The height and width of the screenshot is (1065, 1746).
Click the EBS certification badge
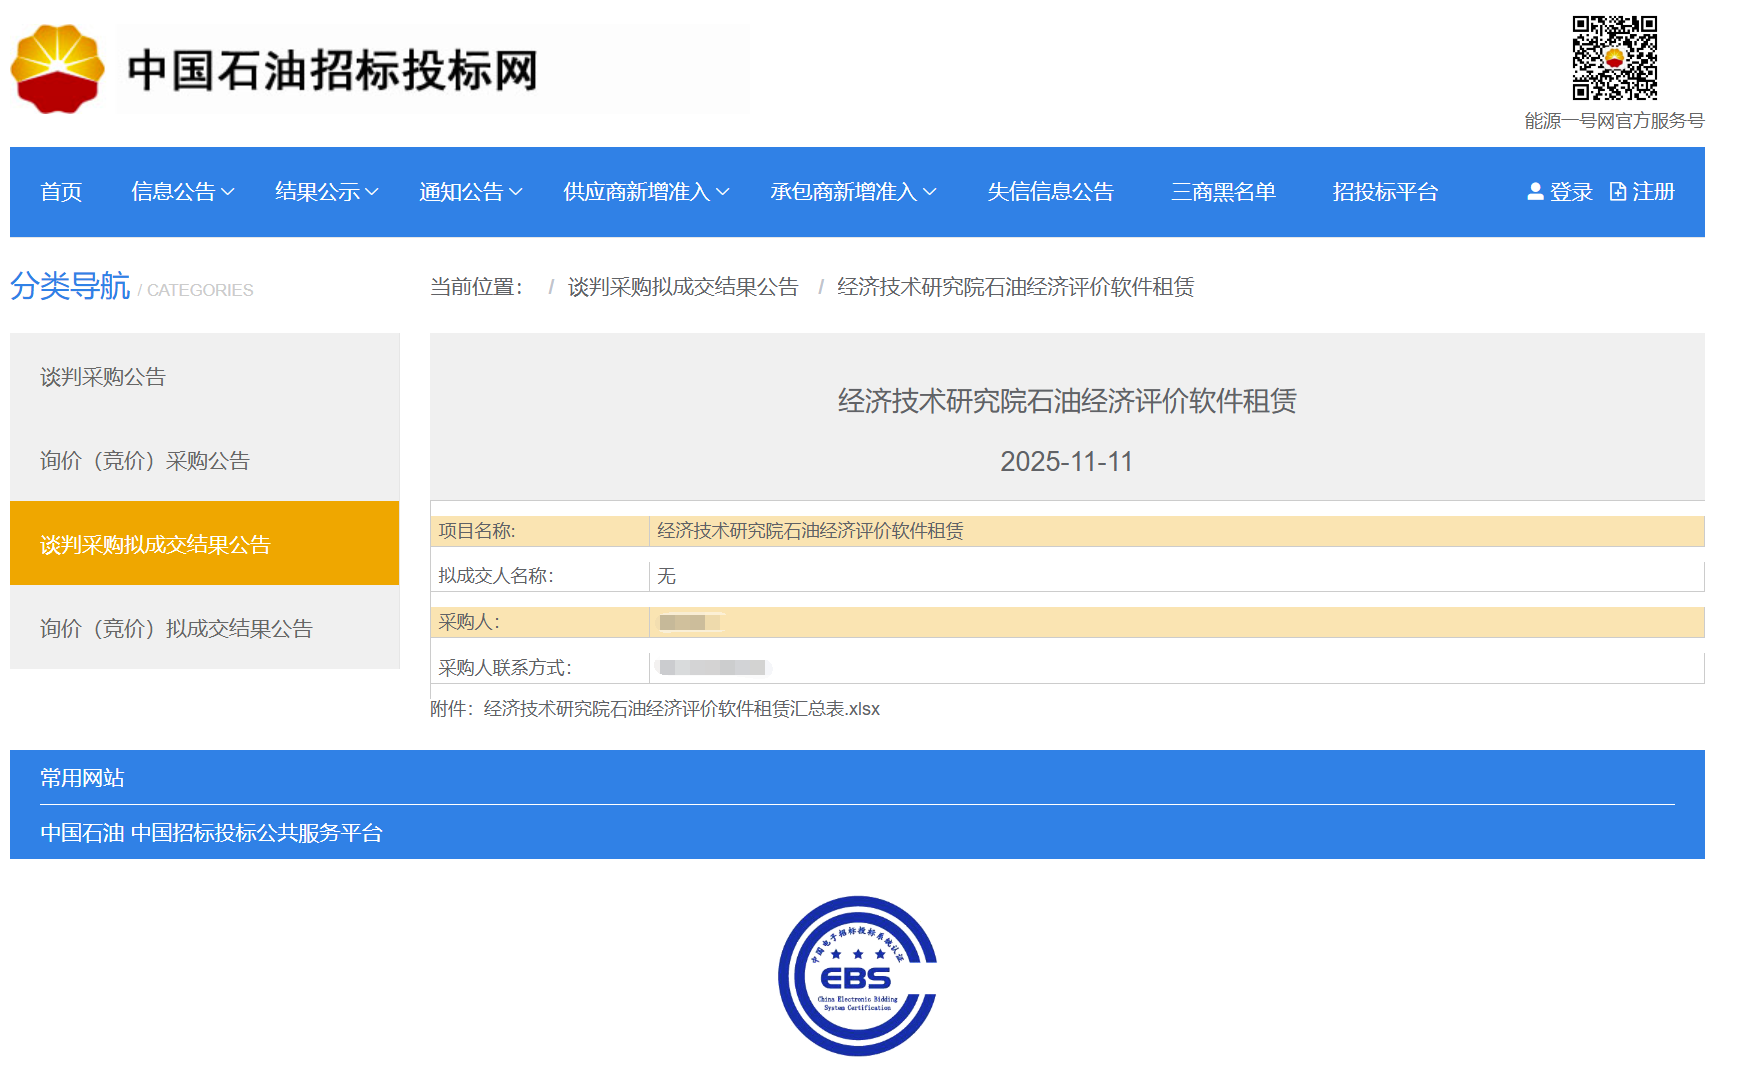coord(857,975)
